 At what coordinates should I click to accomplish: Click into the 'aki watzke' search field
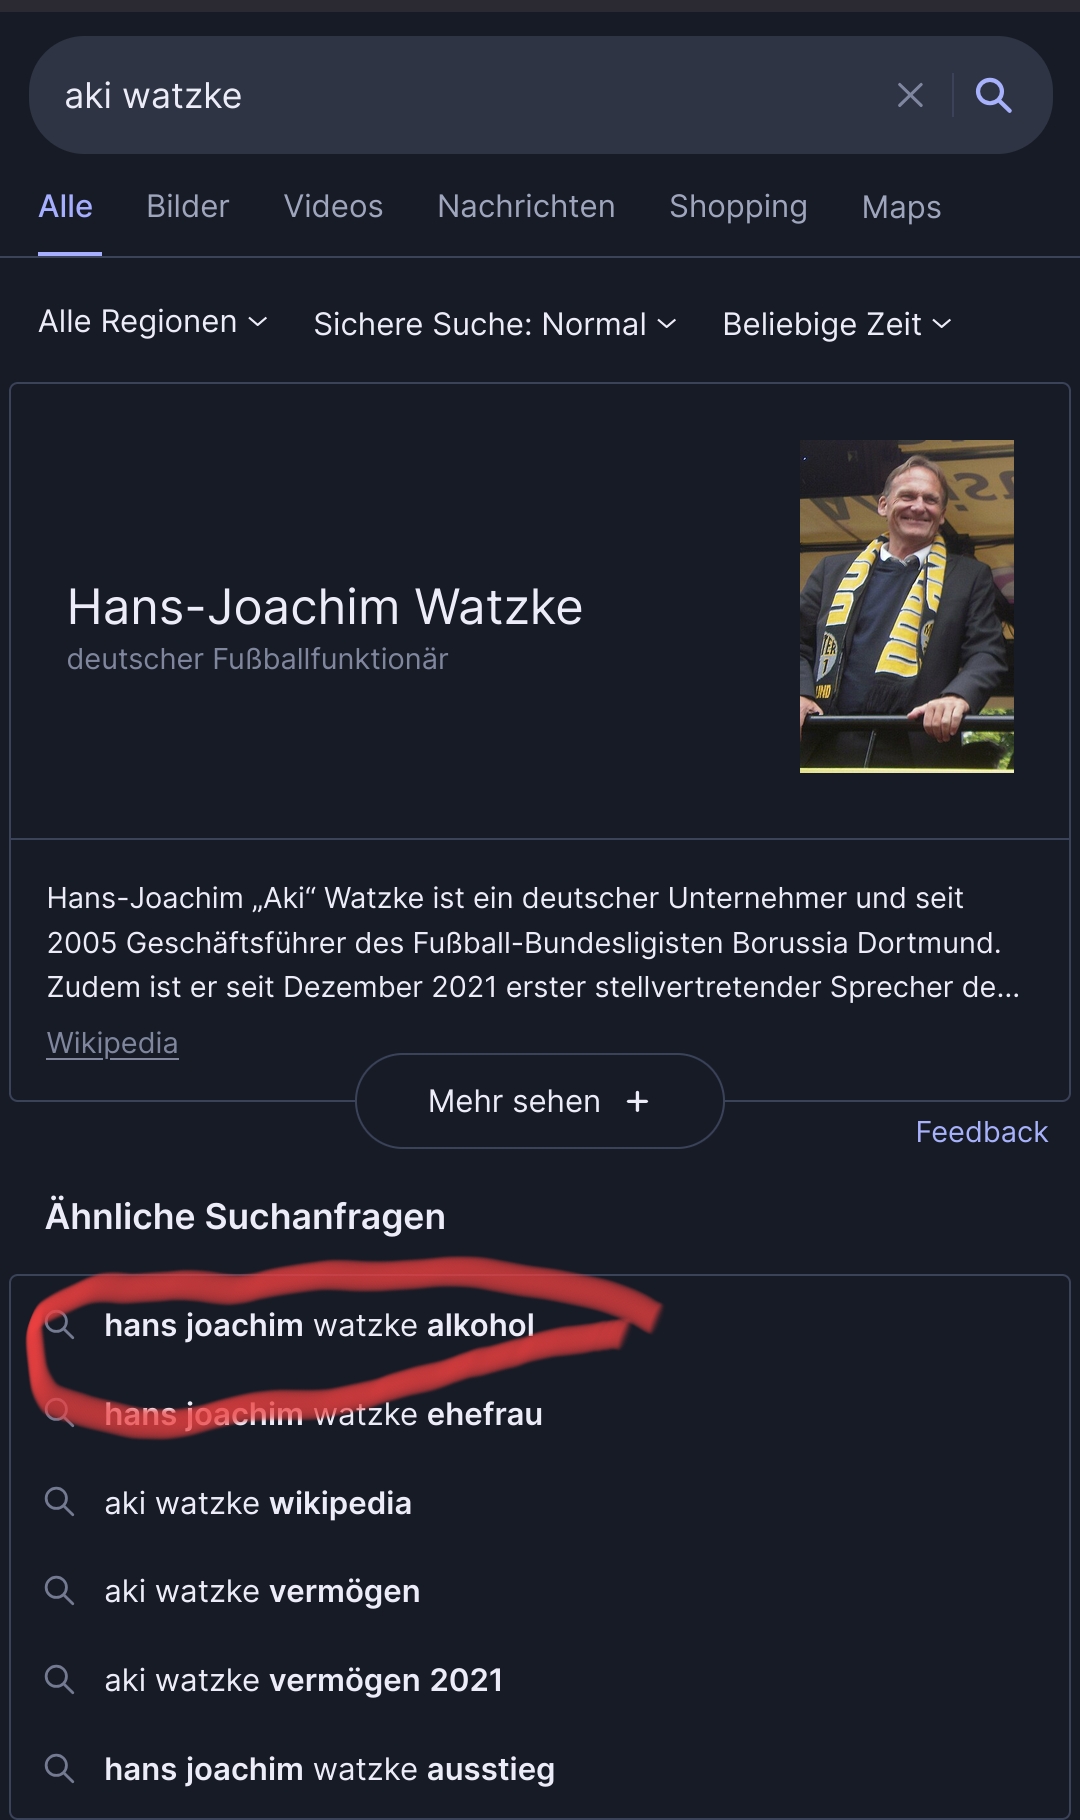460,96
